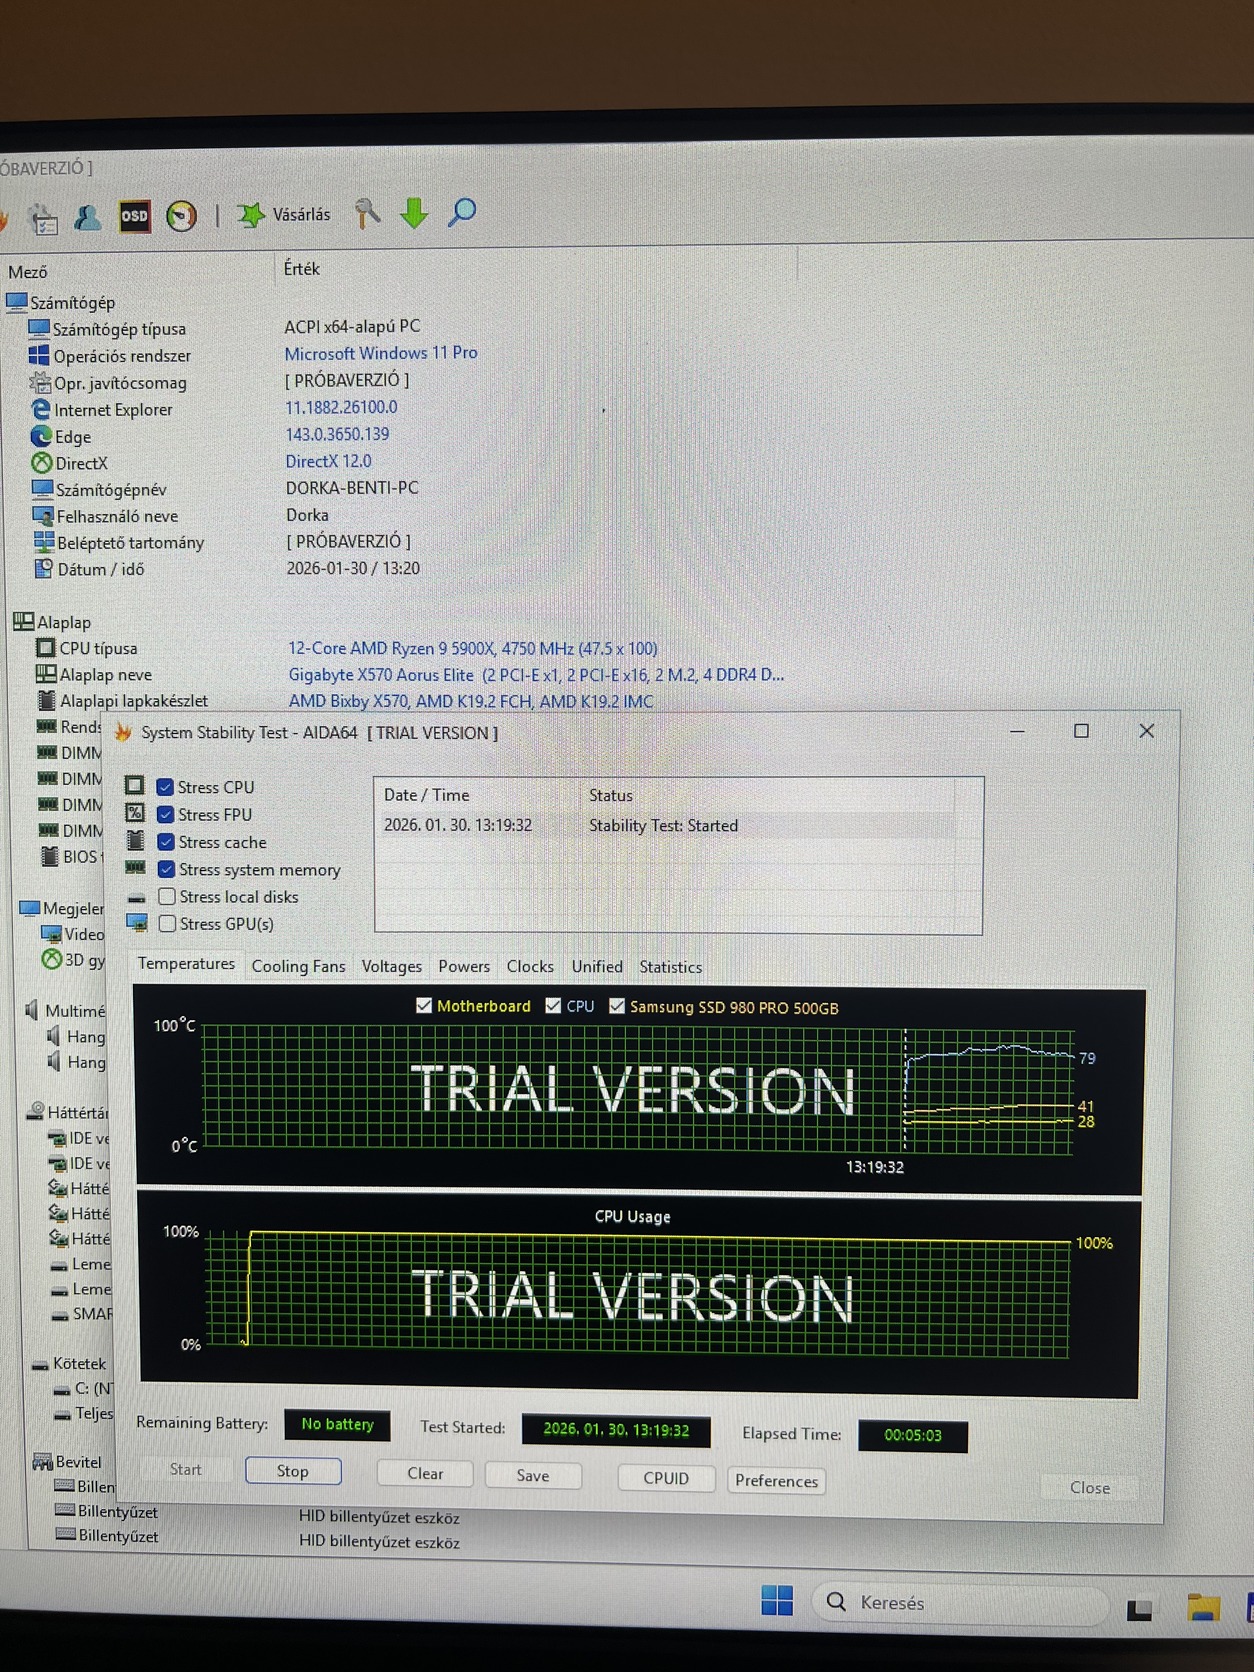Uncheck the Stress CPU checkbox
This screenshot has width=1254, height=1672.
point(165,787)
